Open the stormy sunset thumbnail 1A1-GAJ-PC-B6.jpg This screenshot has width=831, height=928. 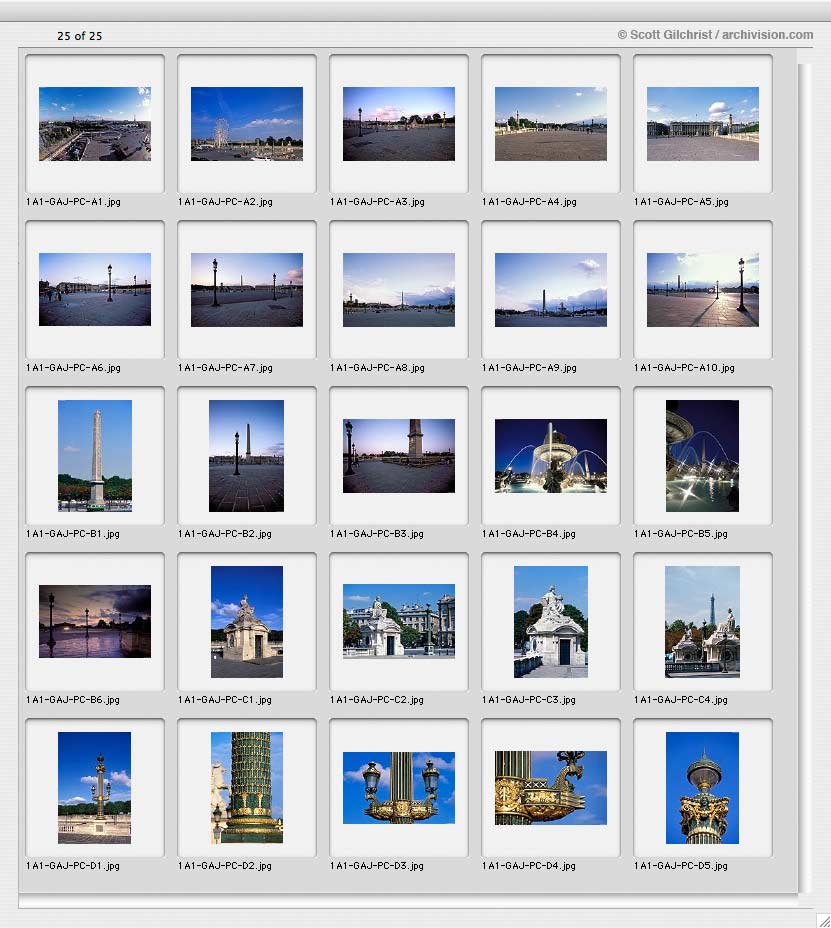click(95, 621)
